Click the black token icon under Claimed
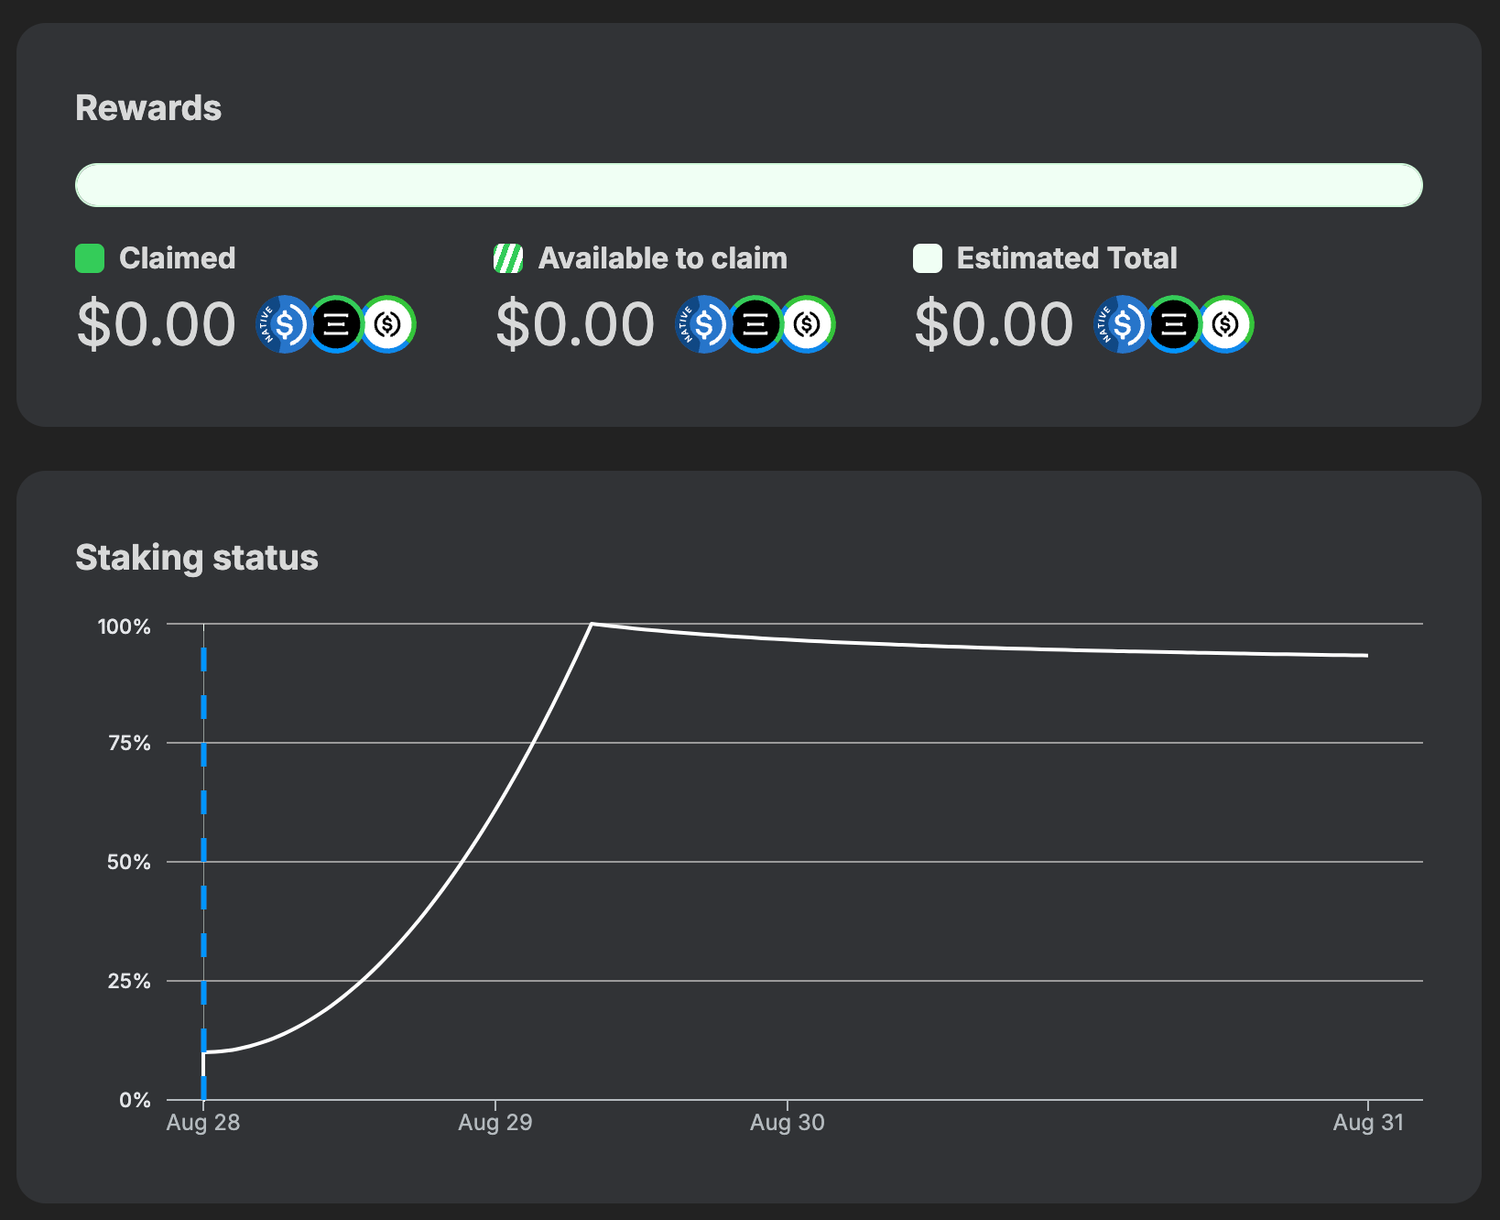The width and height of the screenshot is (1500, 1220). click(337, 325)
